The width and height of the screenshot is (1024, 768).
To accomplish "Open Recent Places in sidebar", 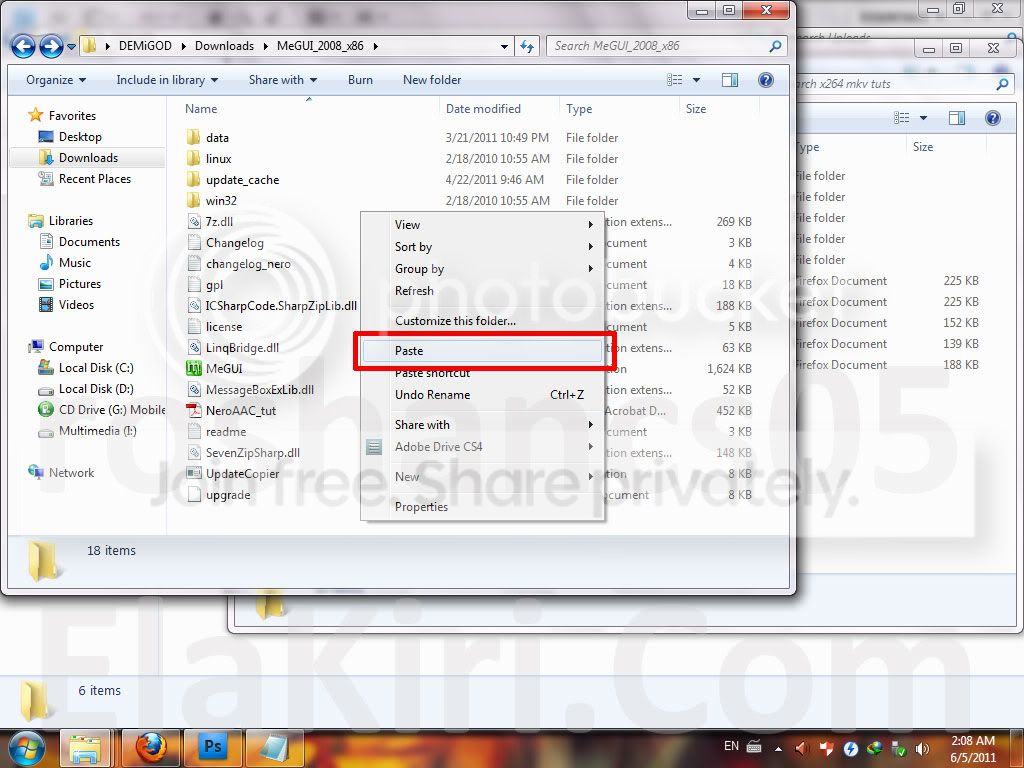I will pos(95,178).
